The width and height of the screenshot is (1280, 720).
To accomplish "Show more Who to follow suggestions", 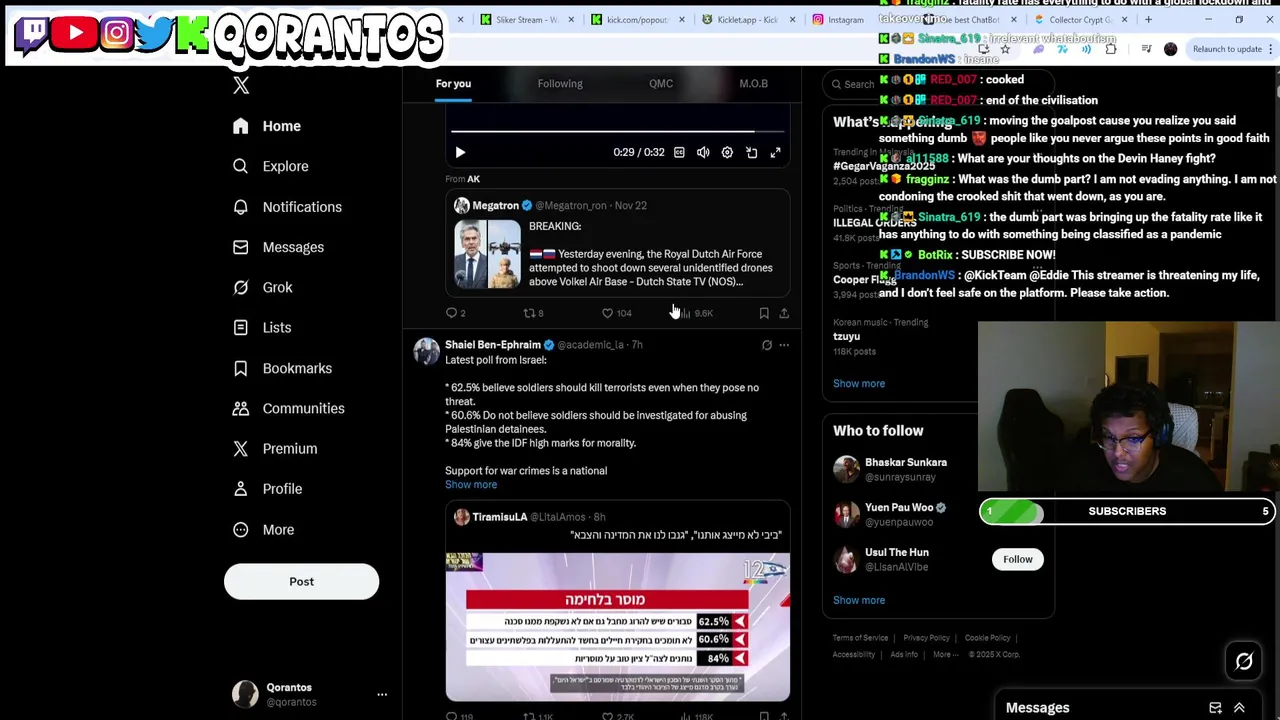I will (859, 600).
